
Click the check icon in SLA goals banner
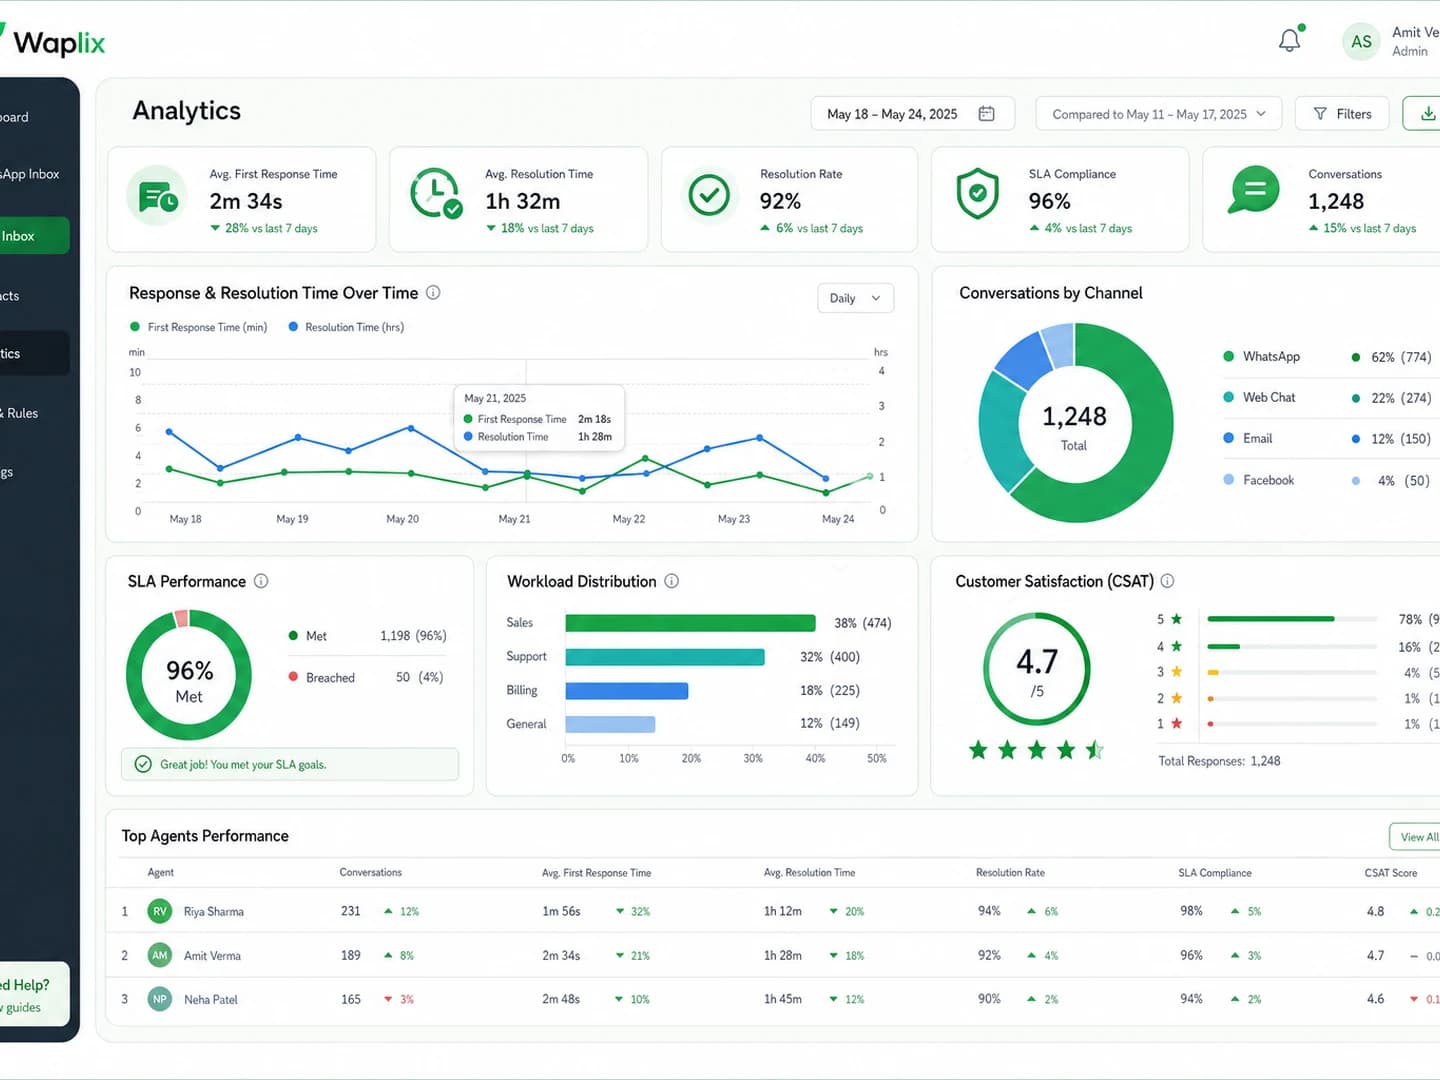[x=143, y=764]
